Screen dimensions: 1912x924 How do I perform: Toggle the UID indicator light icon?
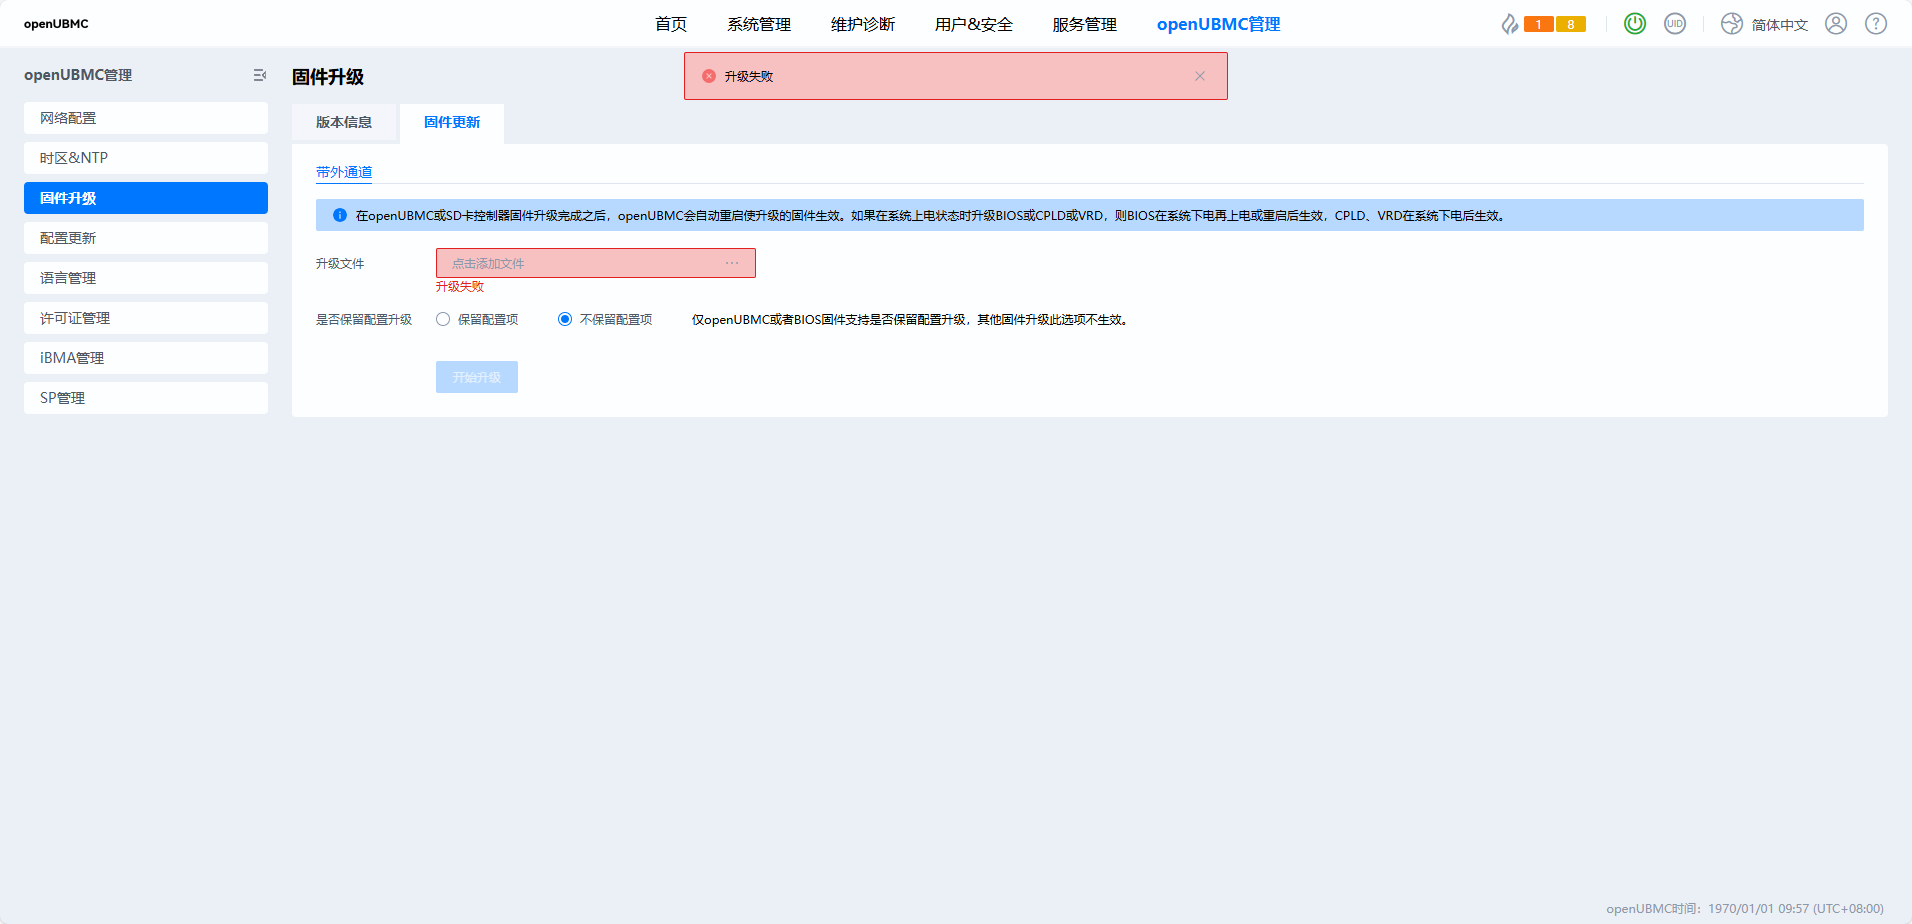coord(1675,24)
